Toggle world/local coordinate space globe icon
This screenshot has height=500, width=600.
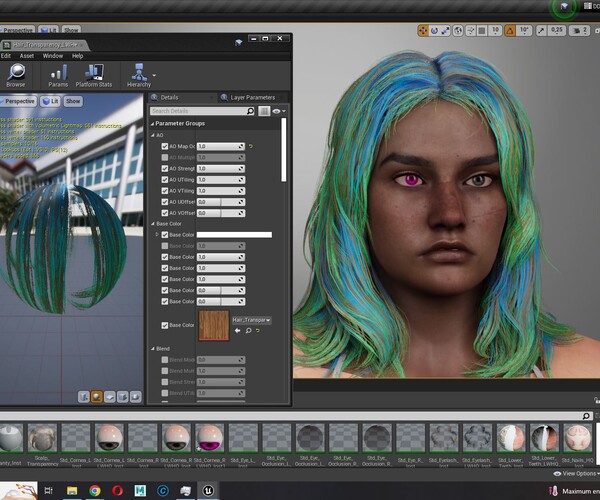458,30
